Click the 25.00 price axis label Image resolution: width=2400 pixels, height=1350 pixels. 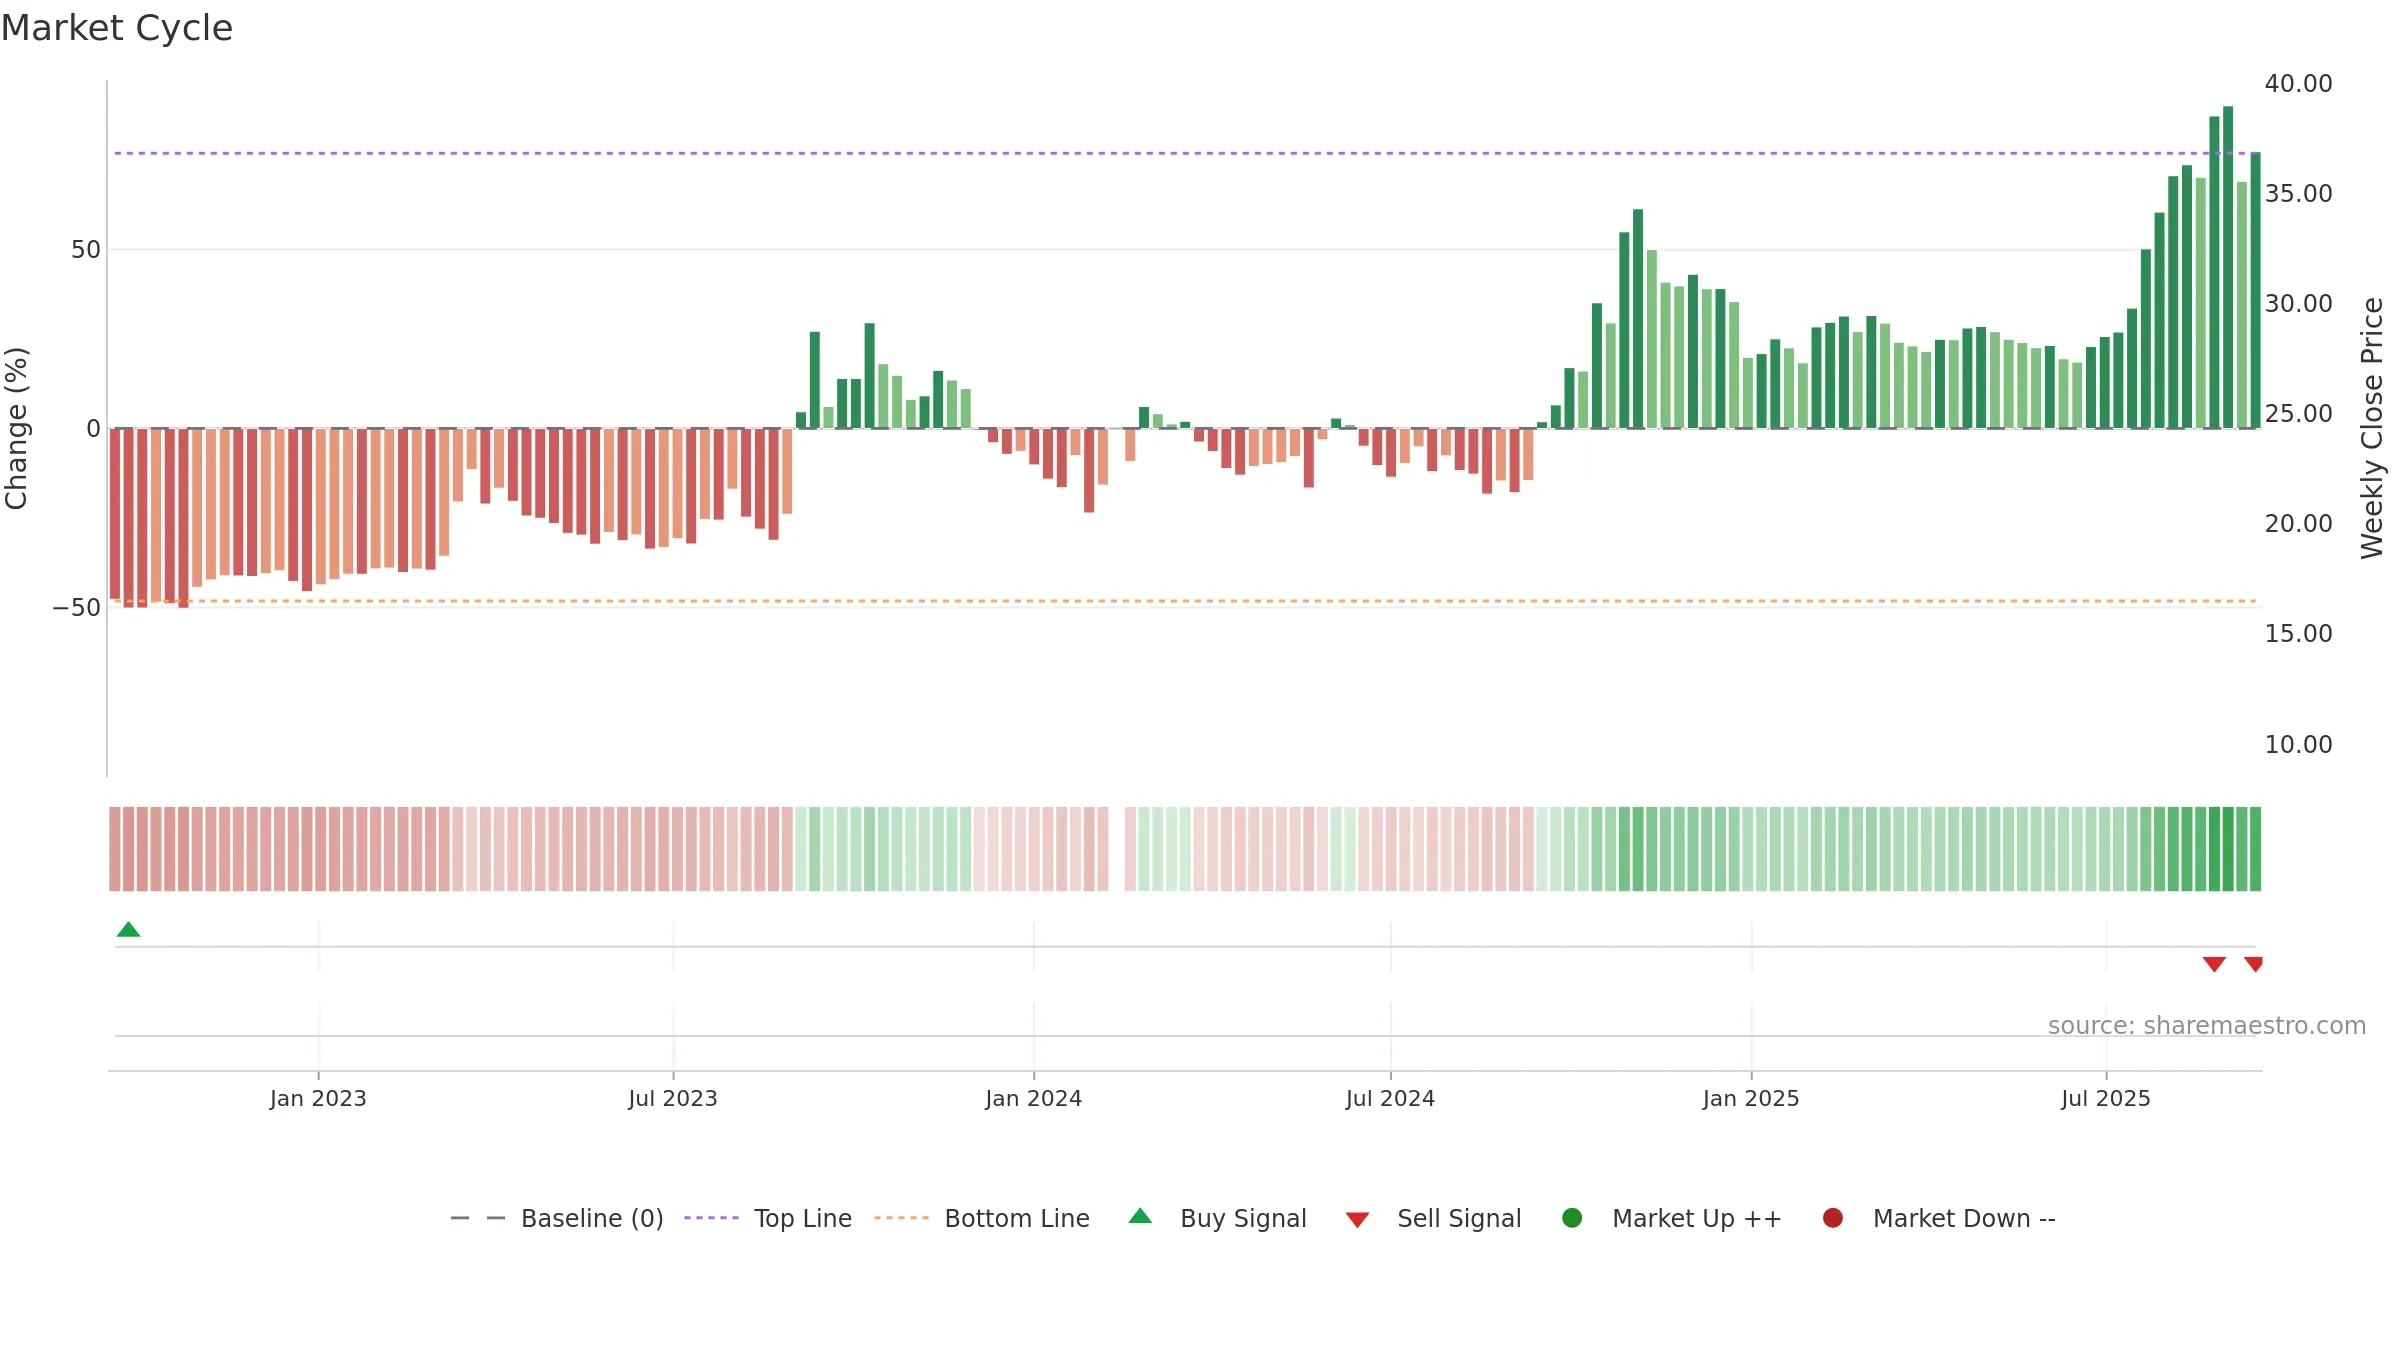click(2298, 414)
